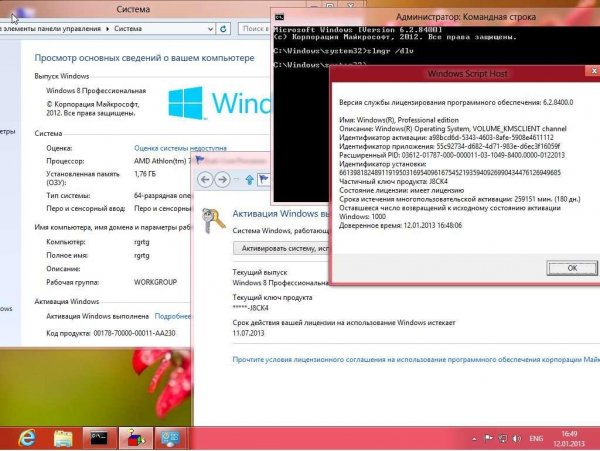
Task: Click the Command Prompt title bar icon
Action: point(280,16)
